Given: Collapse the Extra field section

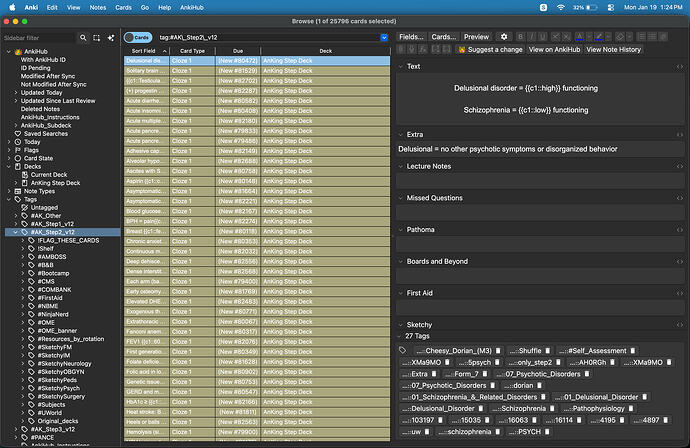Looking at the screenshot, I should 401,134.
